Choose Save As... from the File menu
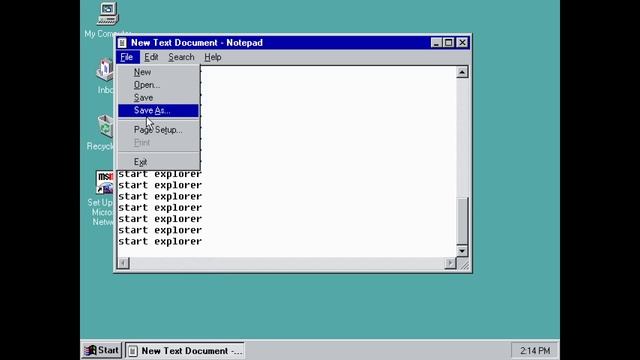640x360 pixels. (x=158, y=110)
